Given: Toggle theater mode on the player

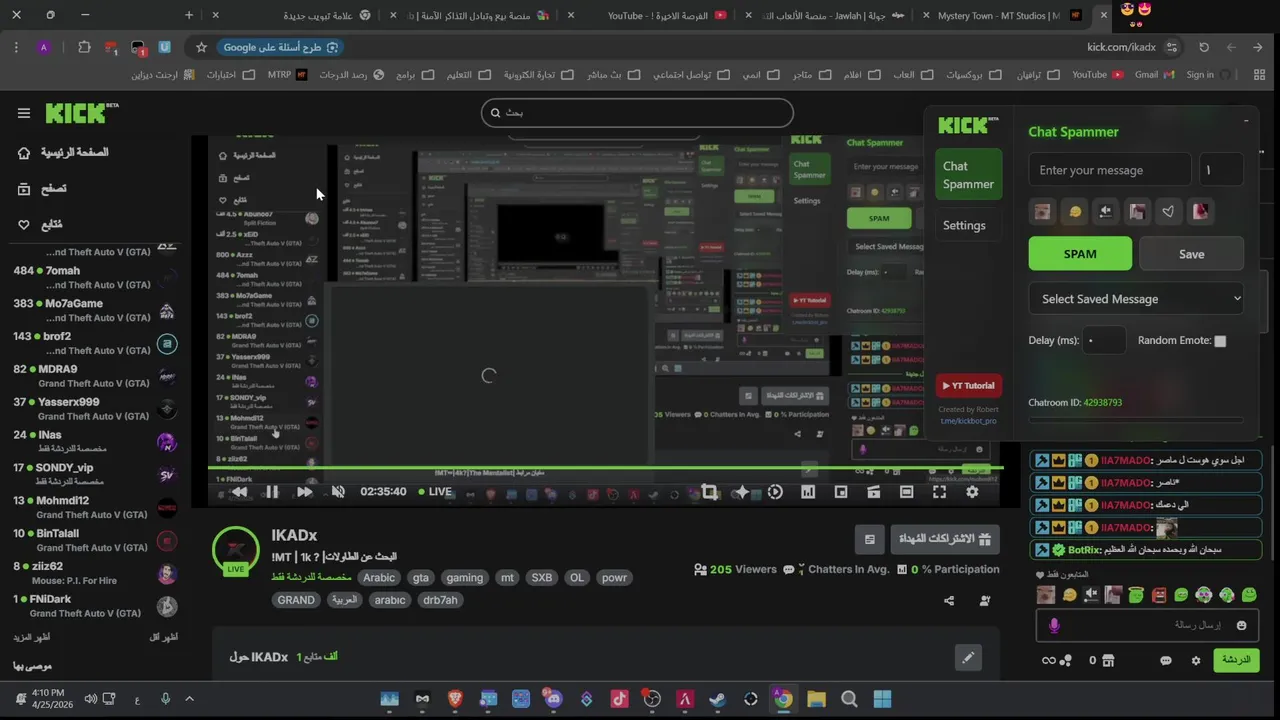Looking at the screenshot, I should click(x=906, y=492).
